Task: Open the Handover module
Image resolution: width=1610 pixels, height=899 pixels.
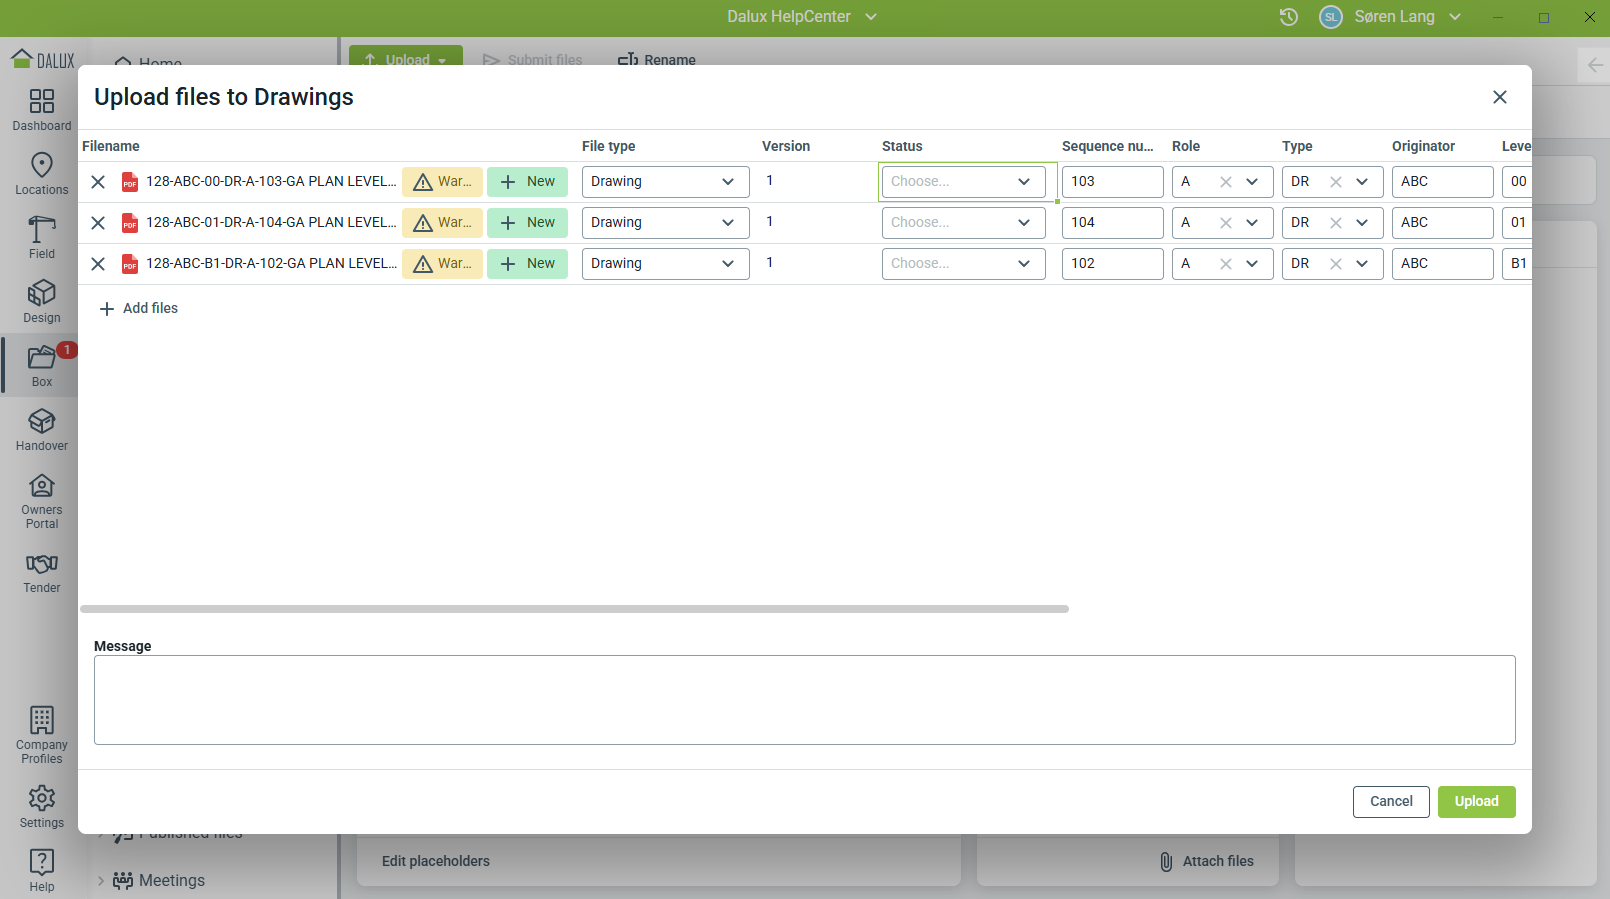Action: (x=41, y=429)
